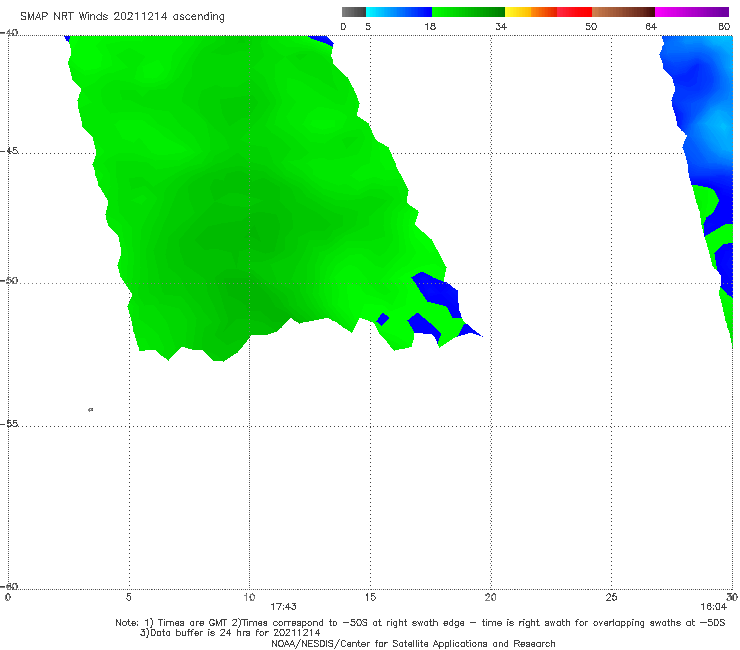Click the title 'SMAP NRT Winds 20211214 ascending'

pyautogui.click(x=122, y=16)
